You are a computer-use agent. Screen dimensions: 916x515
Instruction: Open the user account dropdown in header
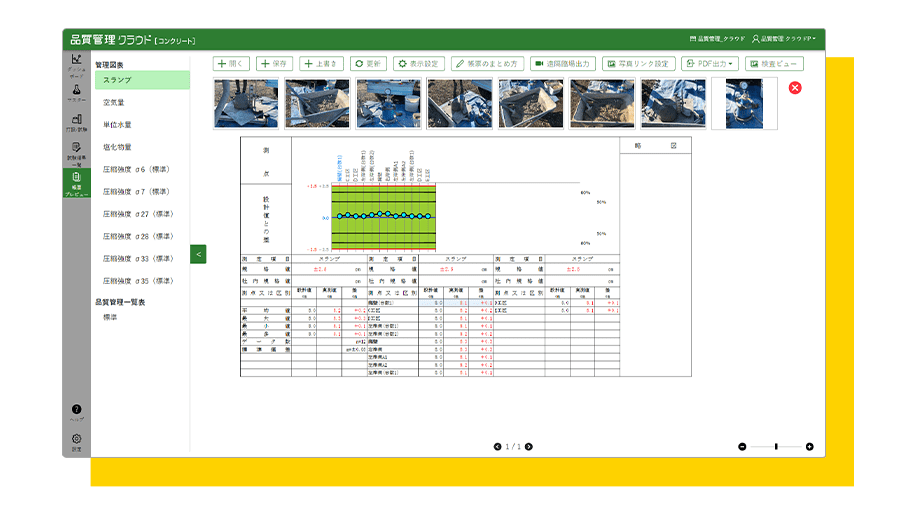(x=783, y=39)
